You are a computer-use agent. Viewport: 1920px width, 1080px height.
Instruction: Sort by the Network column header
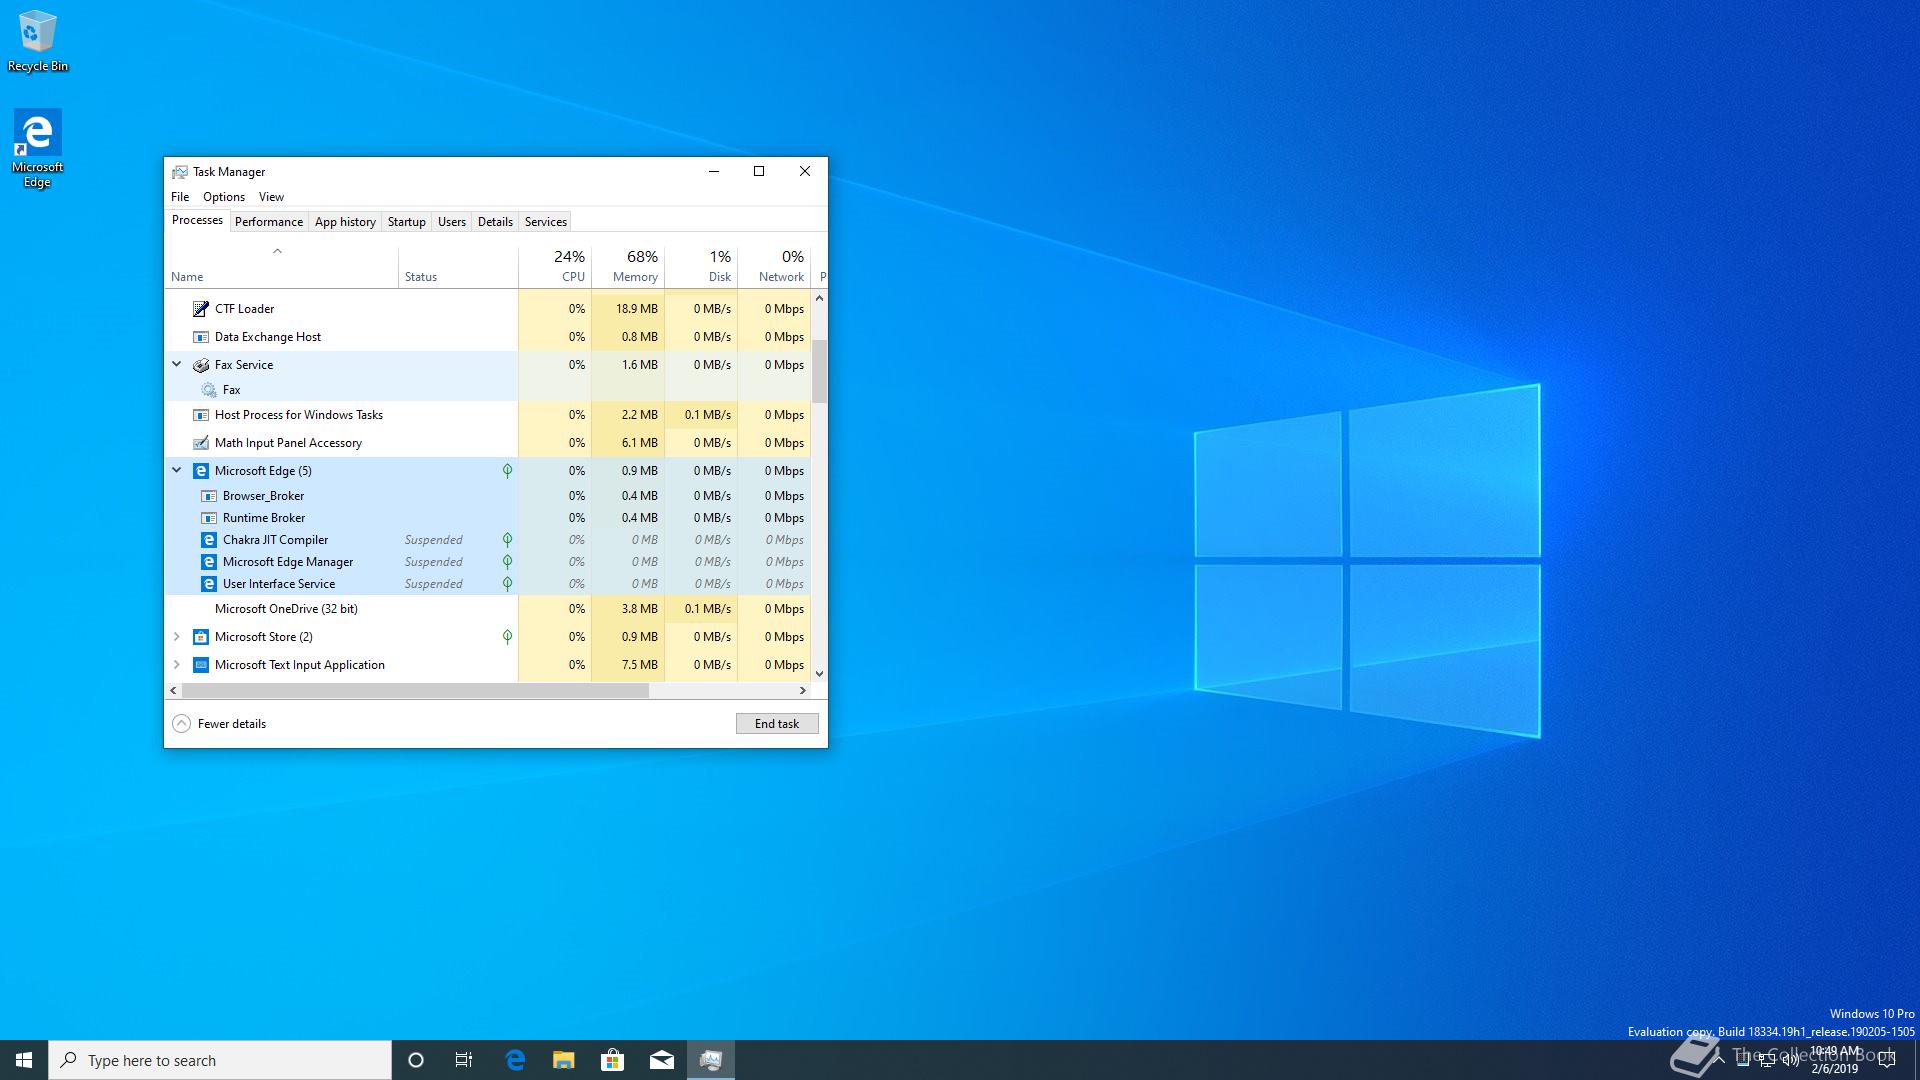(x=774, y=267)
